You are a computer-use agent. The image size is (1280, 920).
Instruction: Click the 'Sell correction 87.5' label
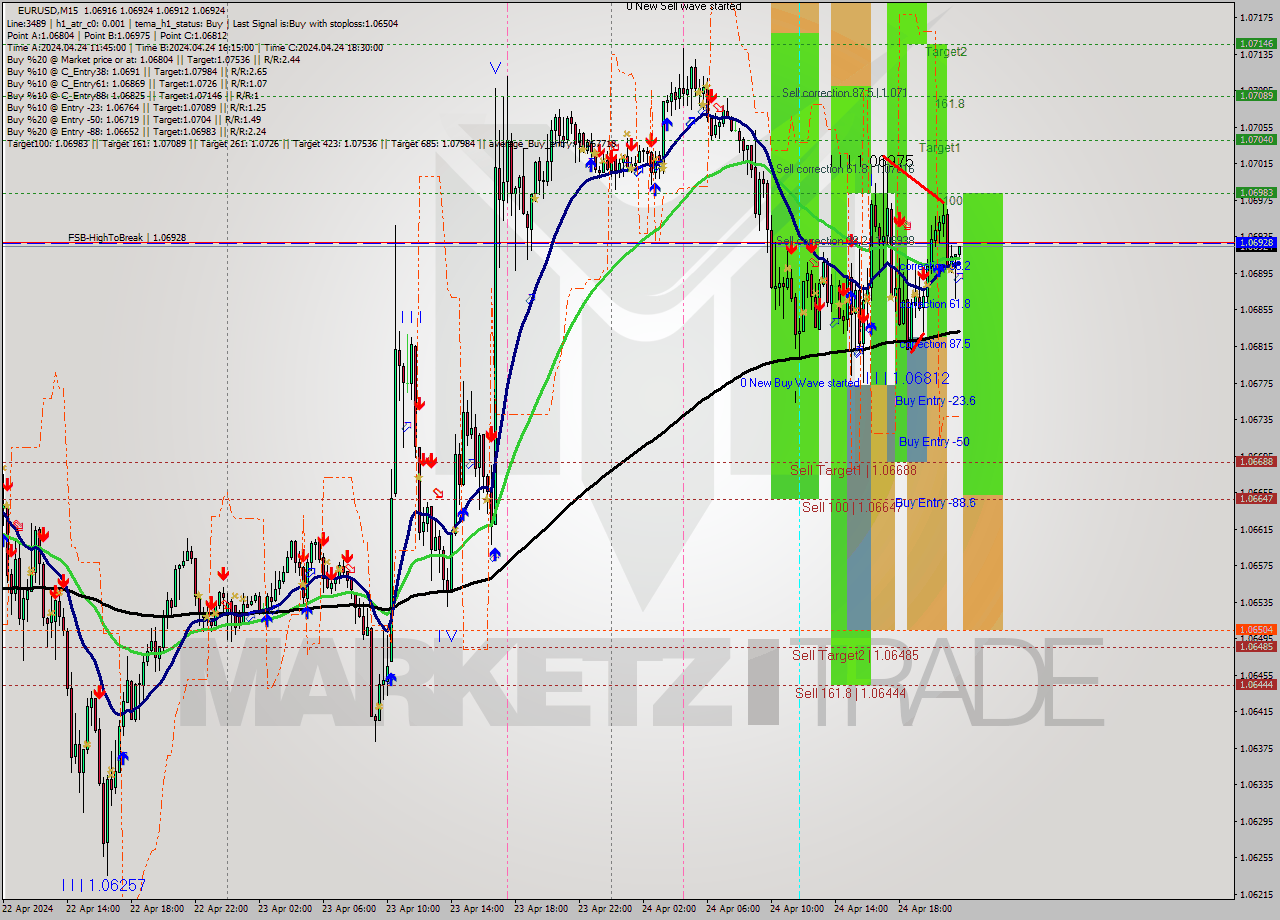point(845,93)
